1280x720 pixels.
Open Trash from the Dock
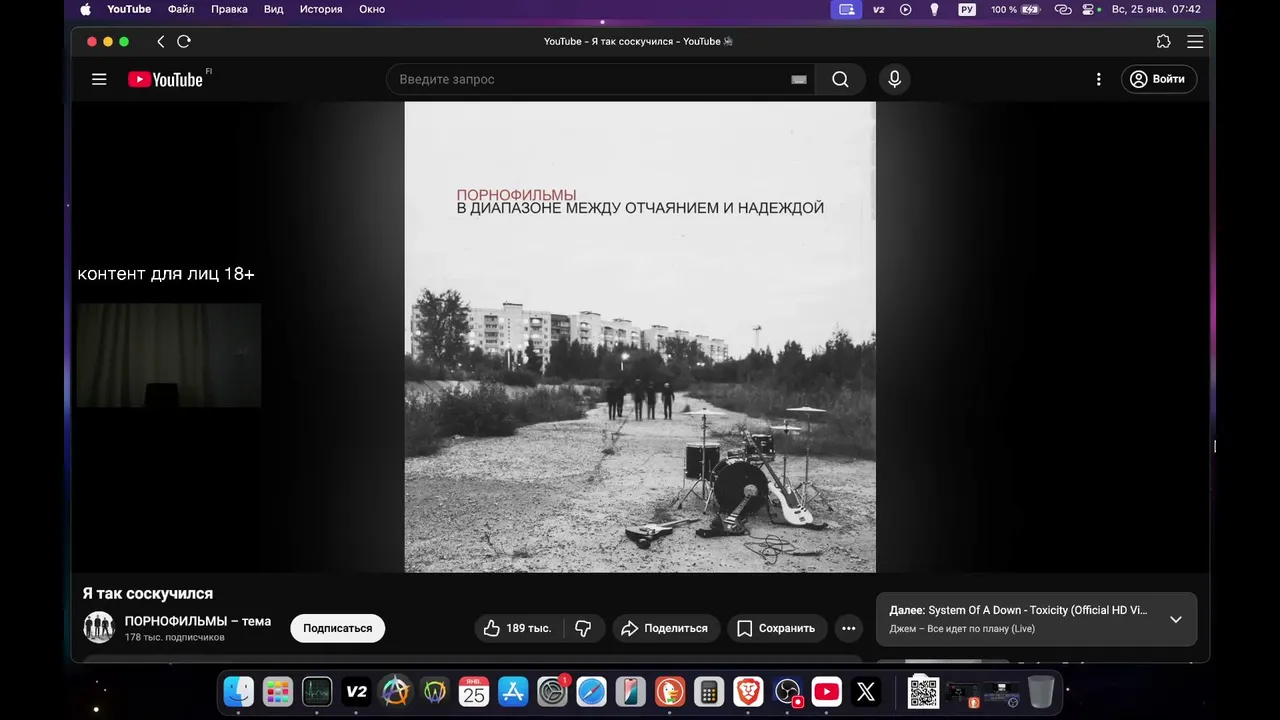(1041, 691)
